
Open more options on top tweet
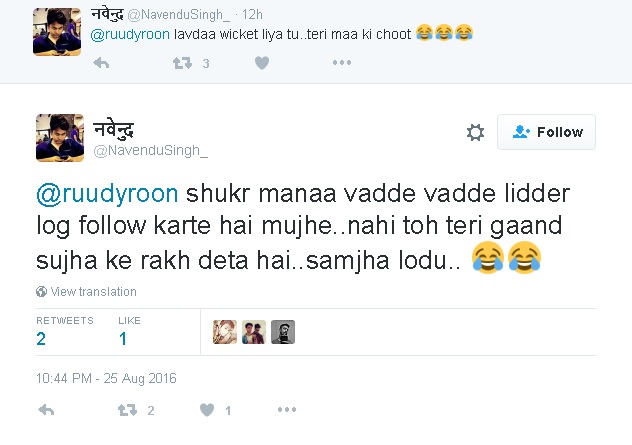click(342, 63)
